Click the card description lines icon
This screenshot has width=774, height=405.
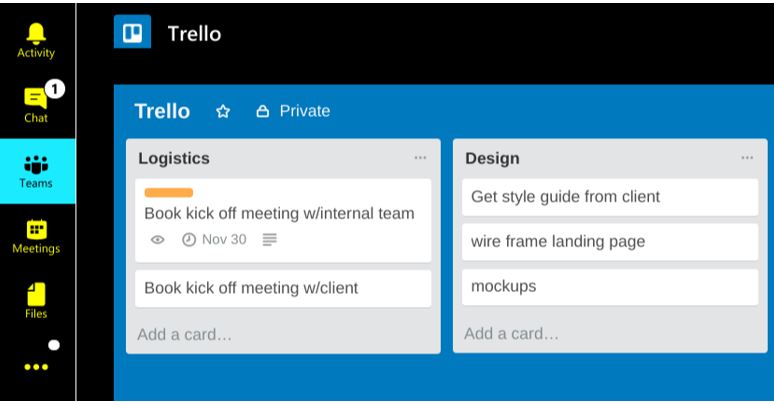click(x=269, y=240)
